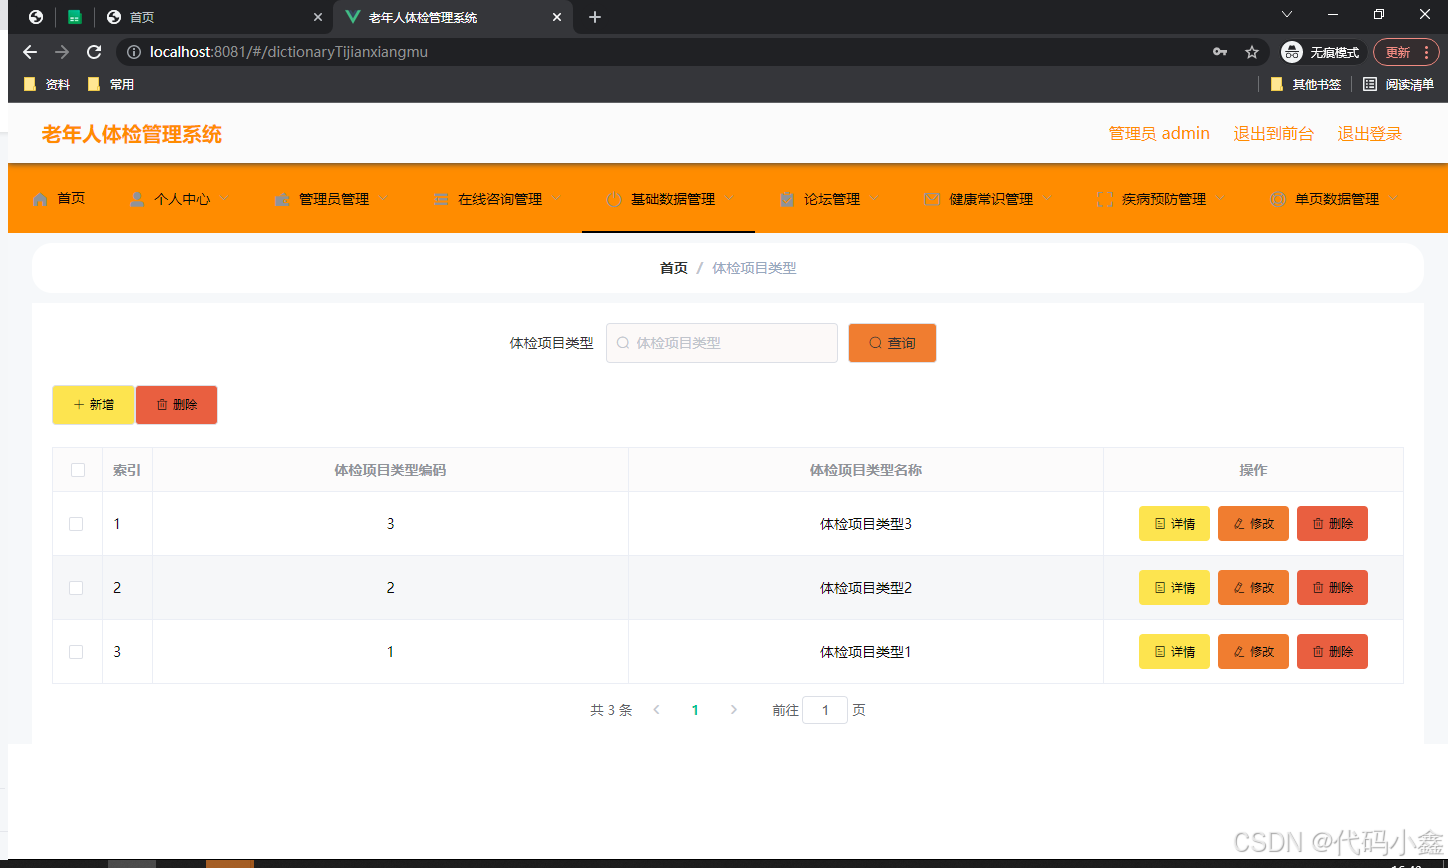Image resolution: width=1448 pixels, height=868 pixels.
Task: Click 修改 for 体检项目类型1
Action: pos(1253,652)
